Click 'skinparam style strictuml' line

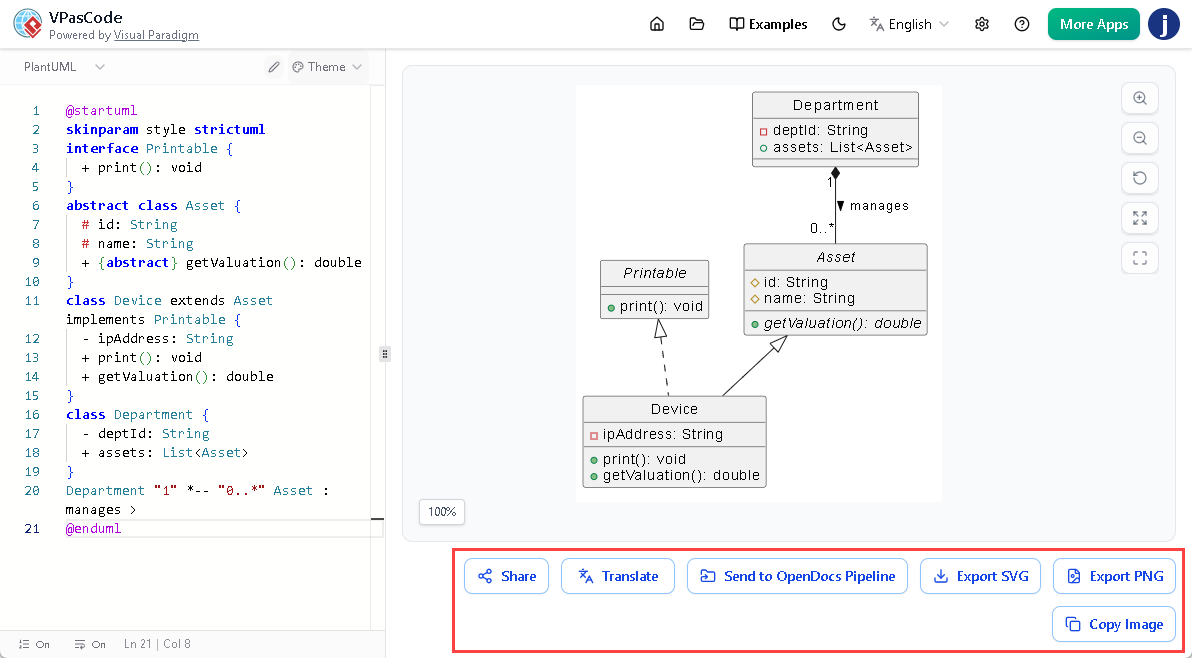[x=166, y=130]
